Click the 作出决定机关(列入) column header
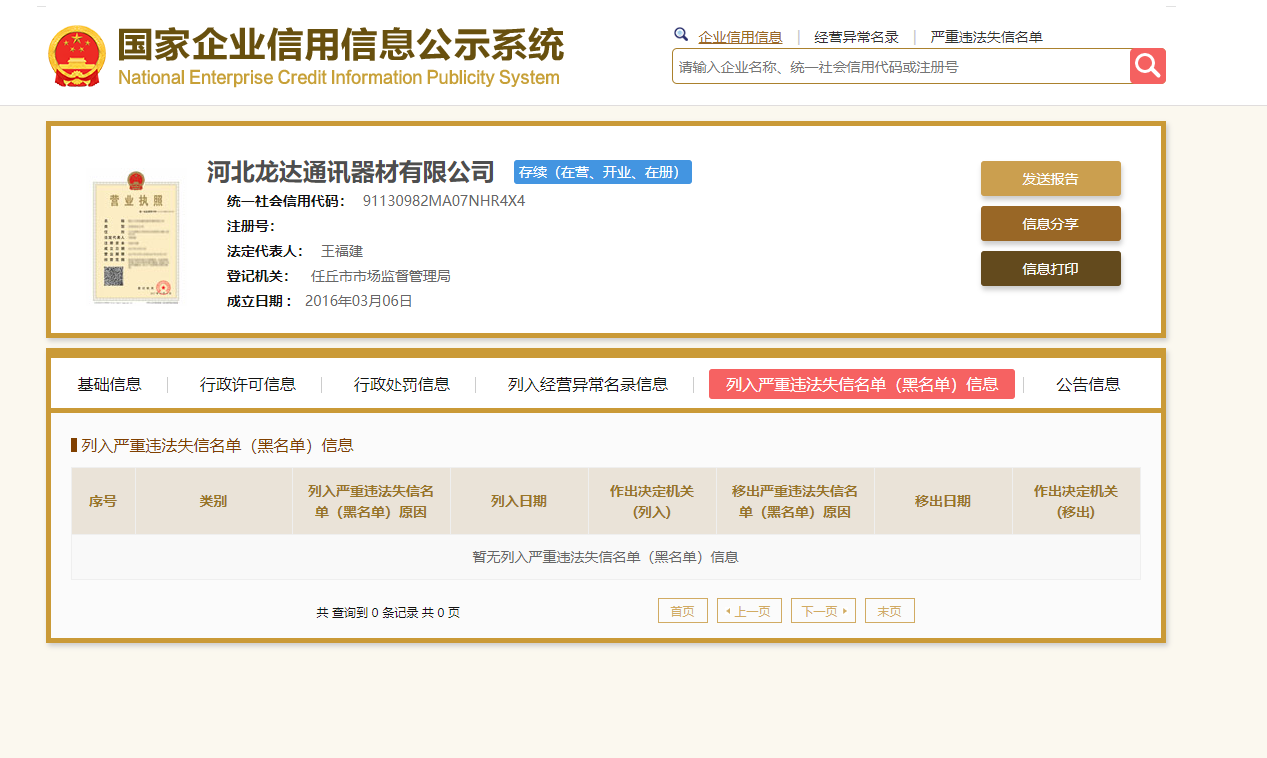Screen dimensions: 1267x758 click(x=652, y=501)
